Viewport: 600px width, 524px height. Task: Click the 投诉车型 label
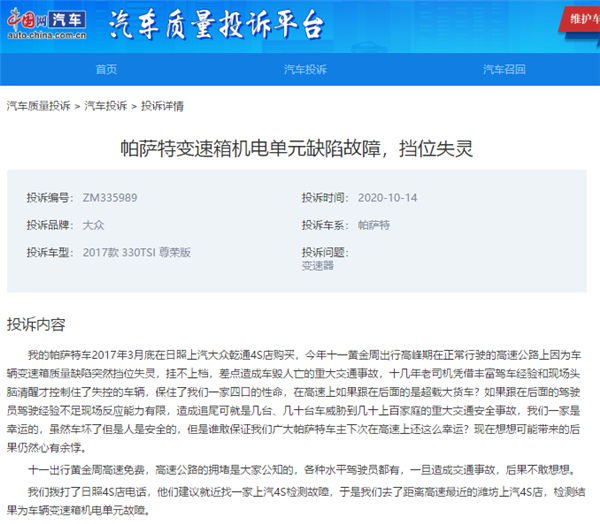click(50, 253)
